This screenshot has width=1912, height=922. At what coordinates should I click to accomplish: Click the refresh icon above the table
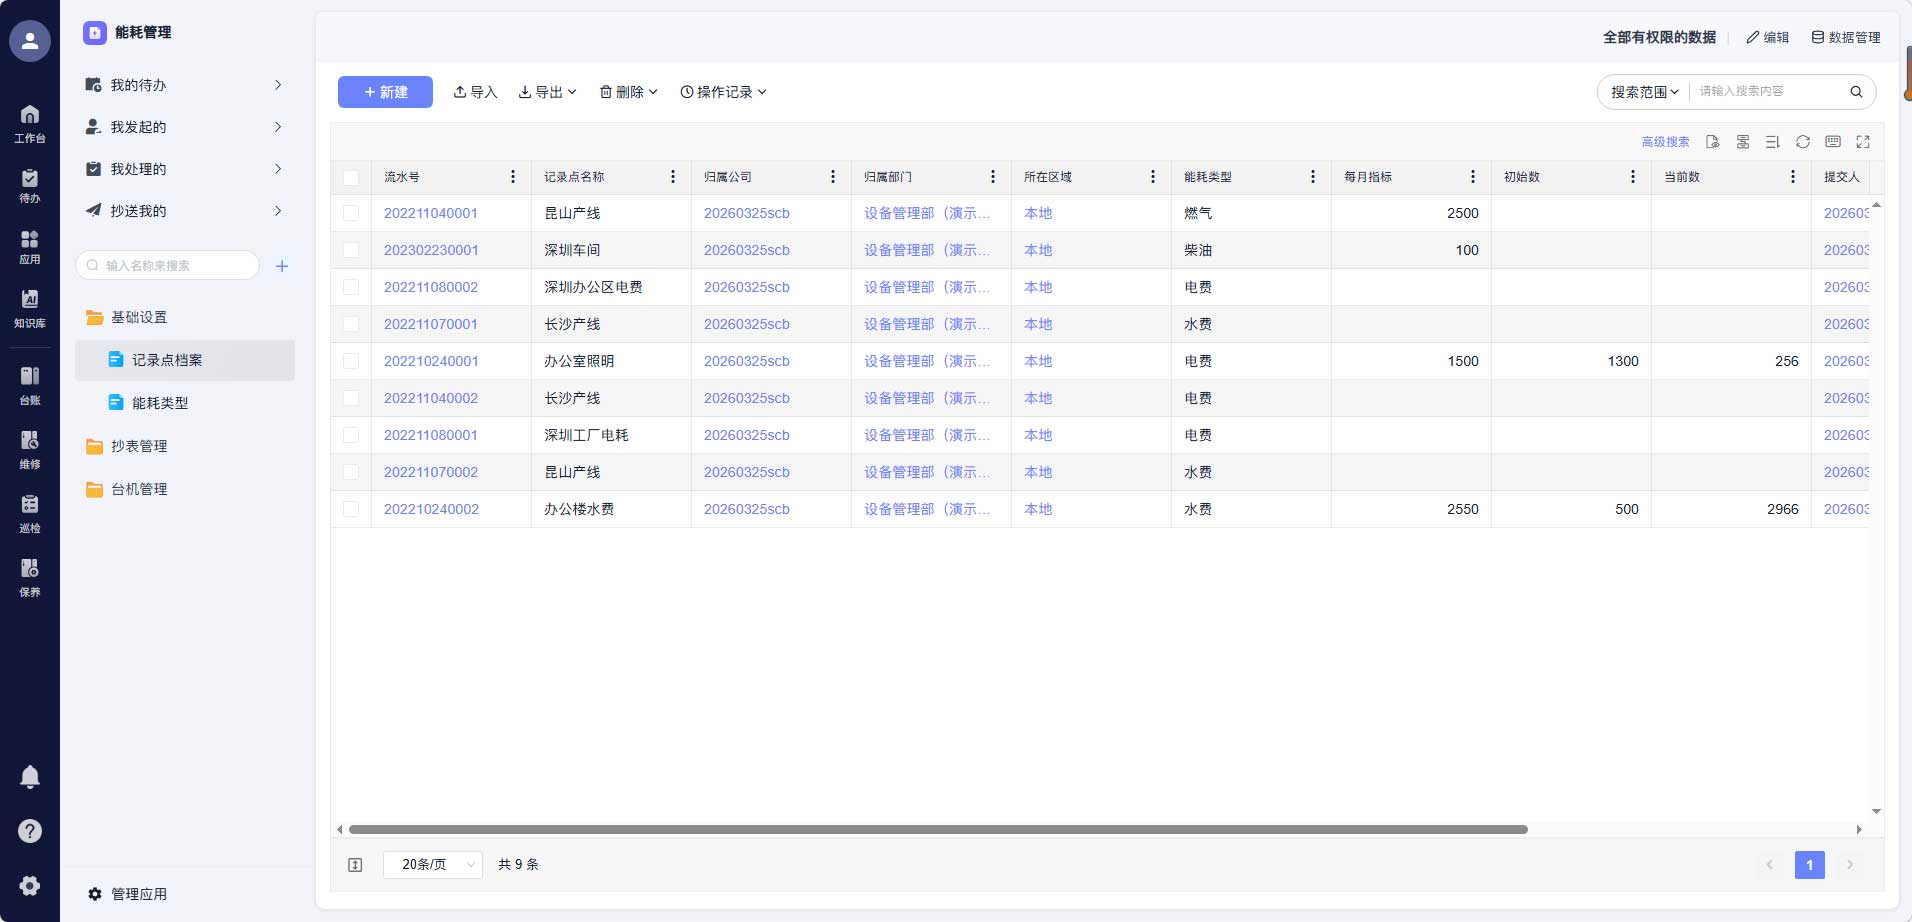[x=1802, y=142]
